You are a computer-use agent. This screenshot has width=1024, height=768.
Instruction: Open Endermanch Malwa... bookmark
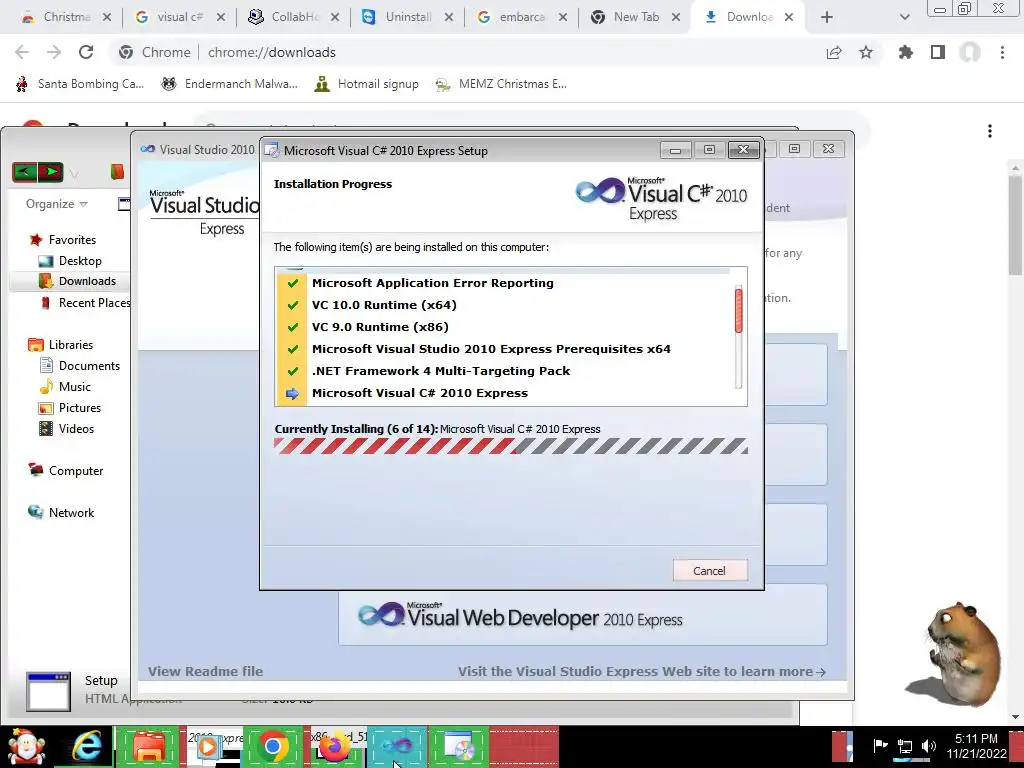coord(229,84)
